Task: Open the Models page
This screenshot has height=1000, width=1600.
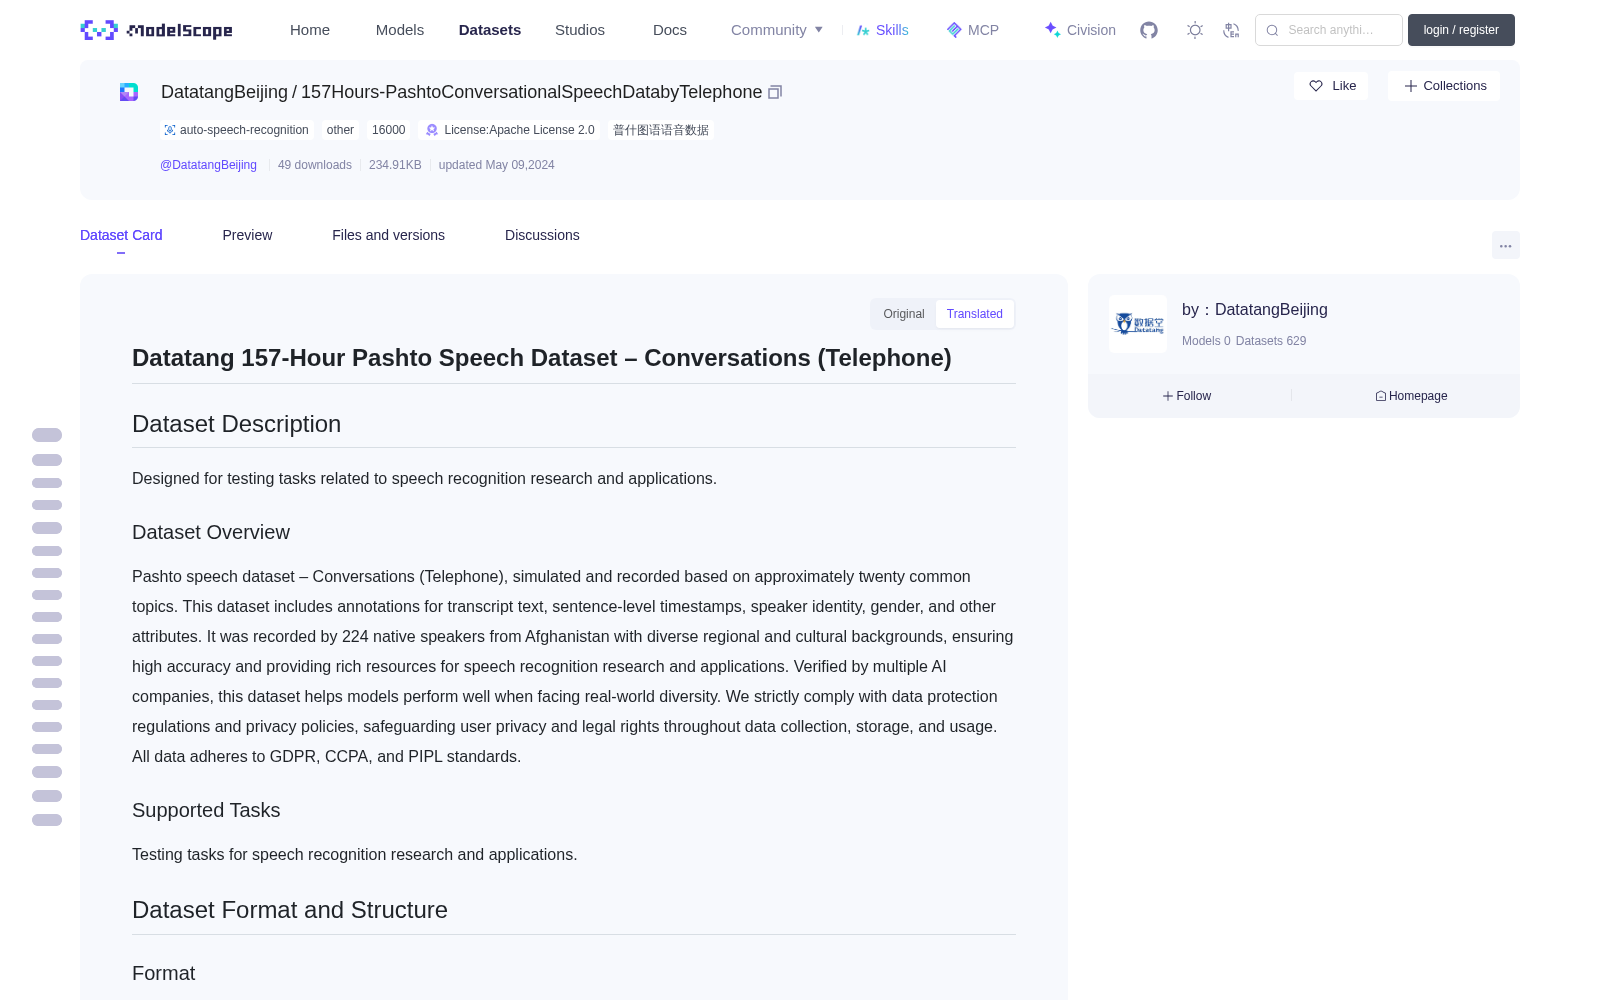Action: point(400,30)
